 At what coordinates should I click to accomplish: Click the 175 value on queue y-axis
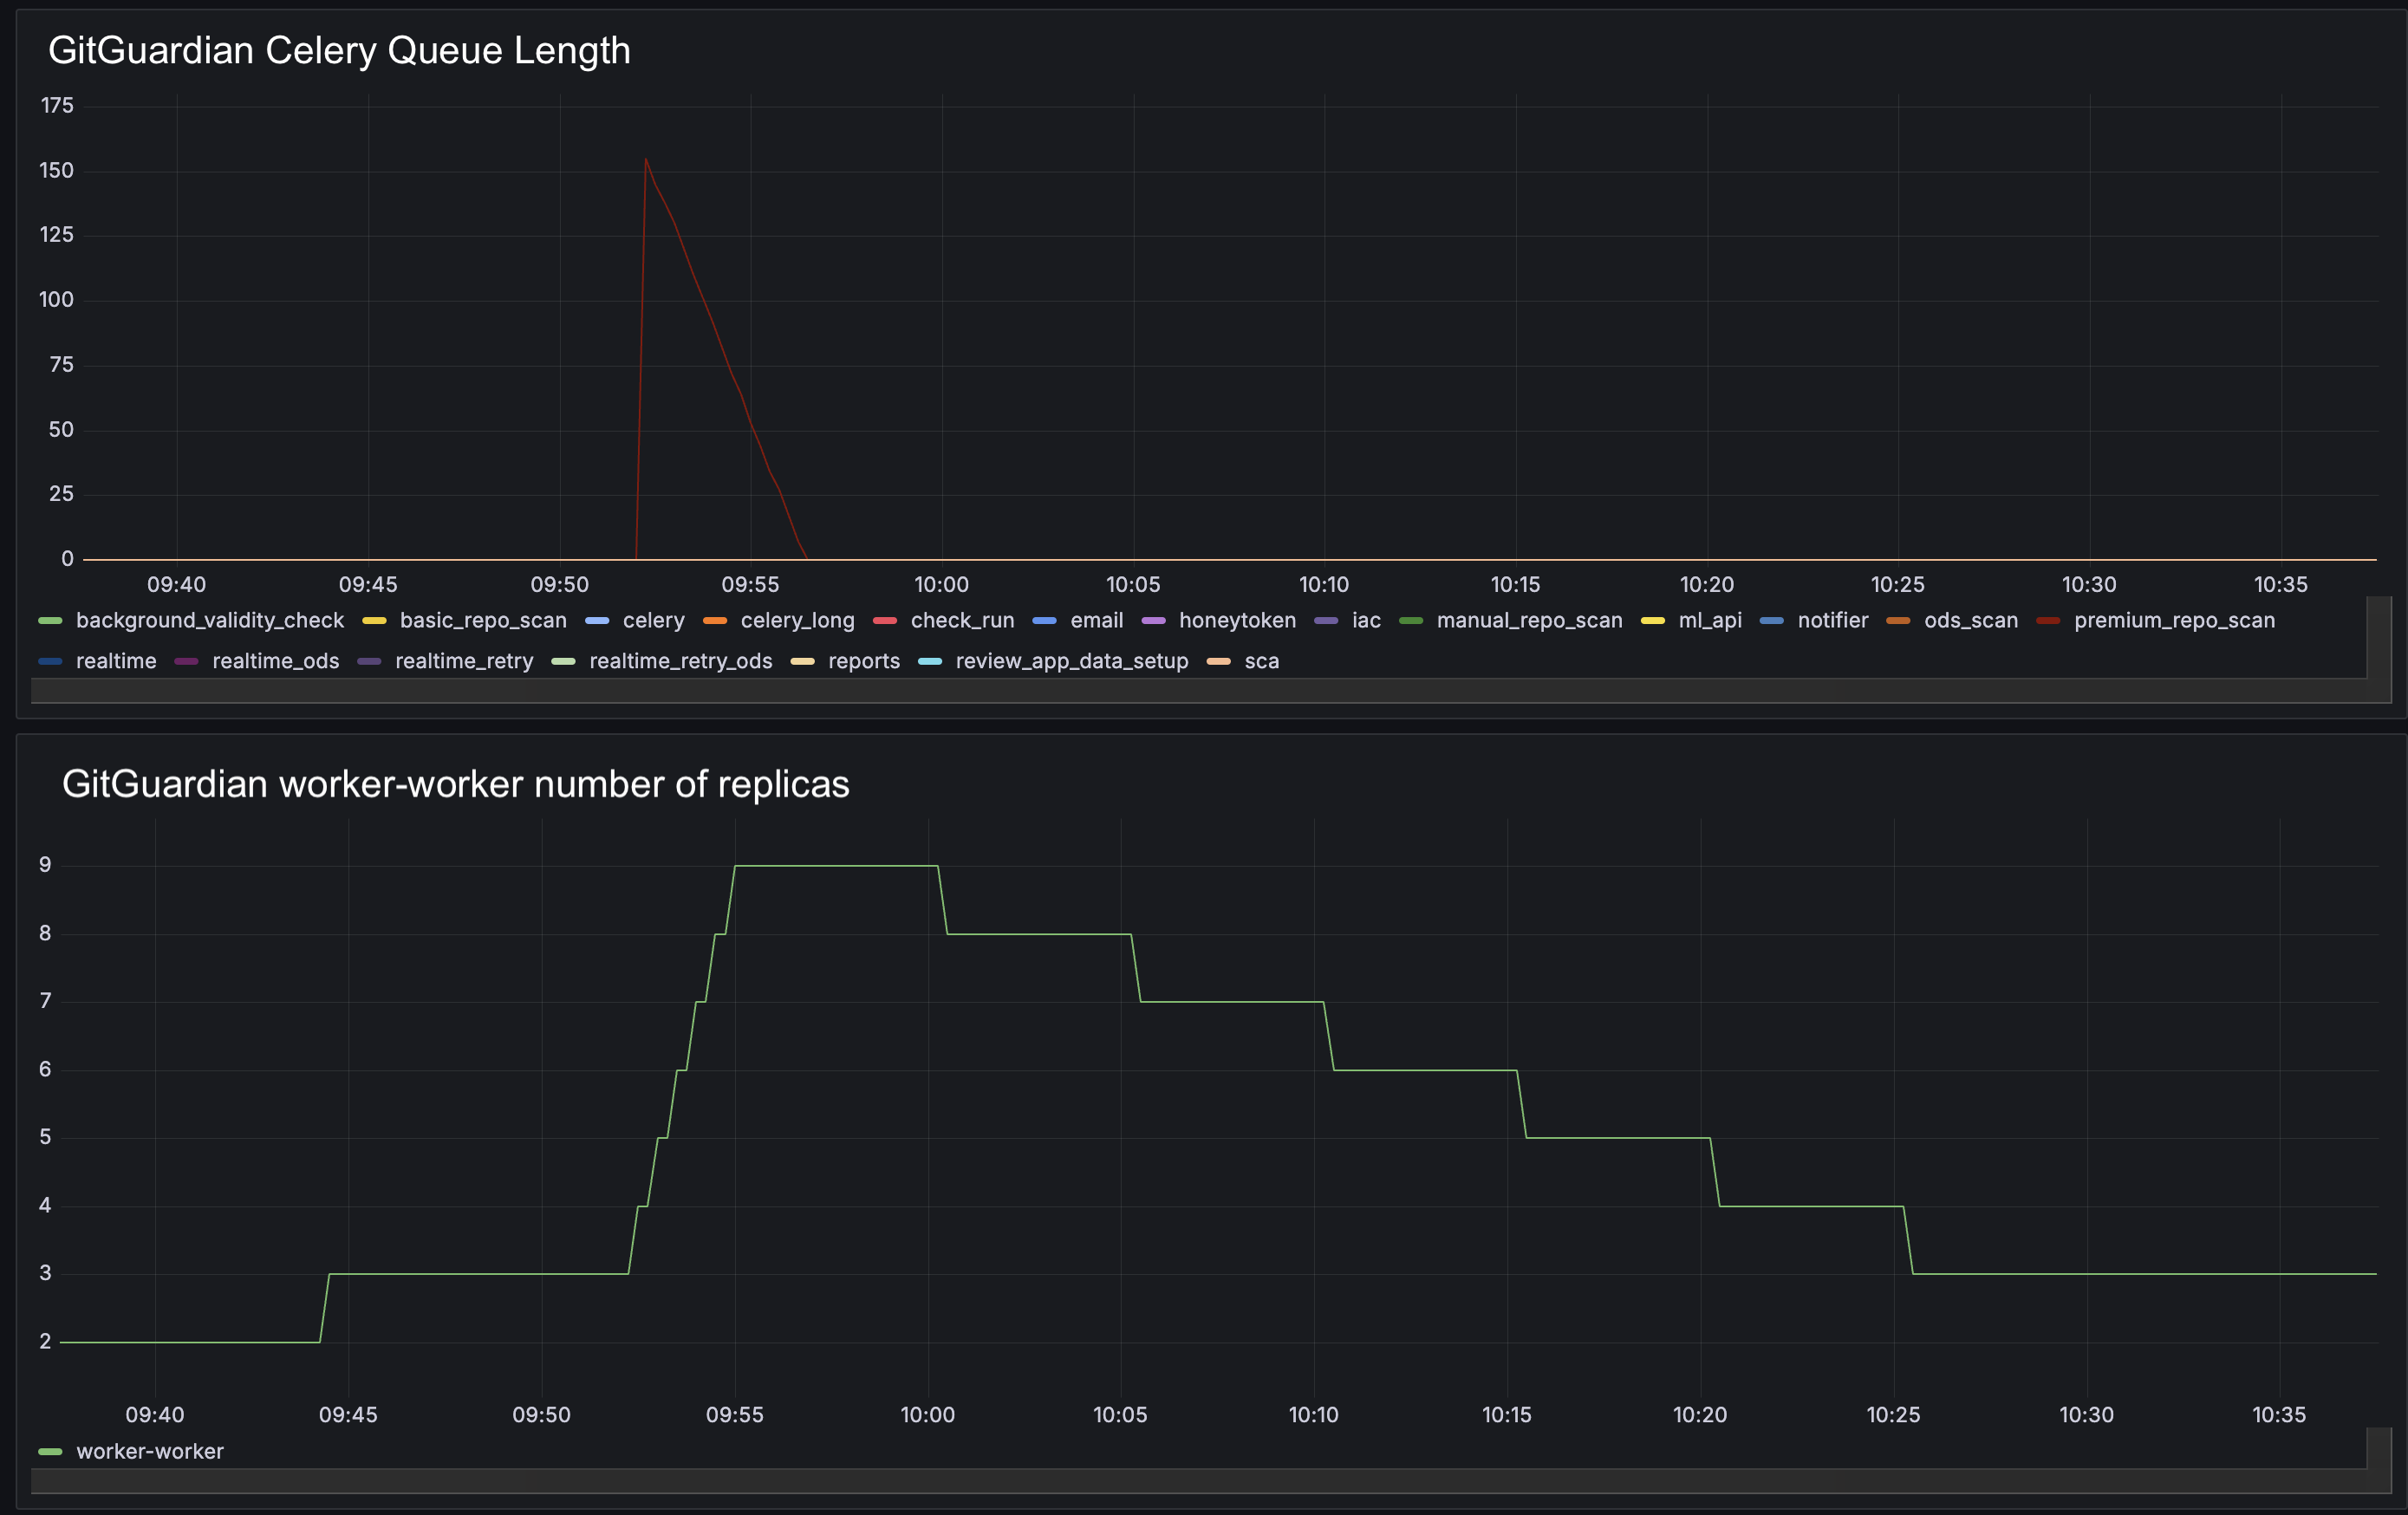tap(57, 105)
